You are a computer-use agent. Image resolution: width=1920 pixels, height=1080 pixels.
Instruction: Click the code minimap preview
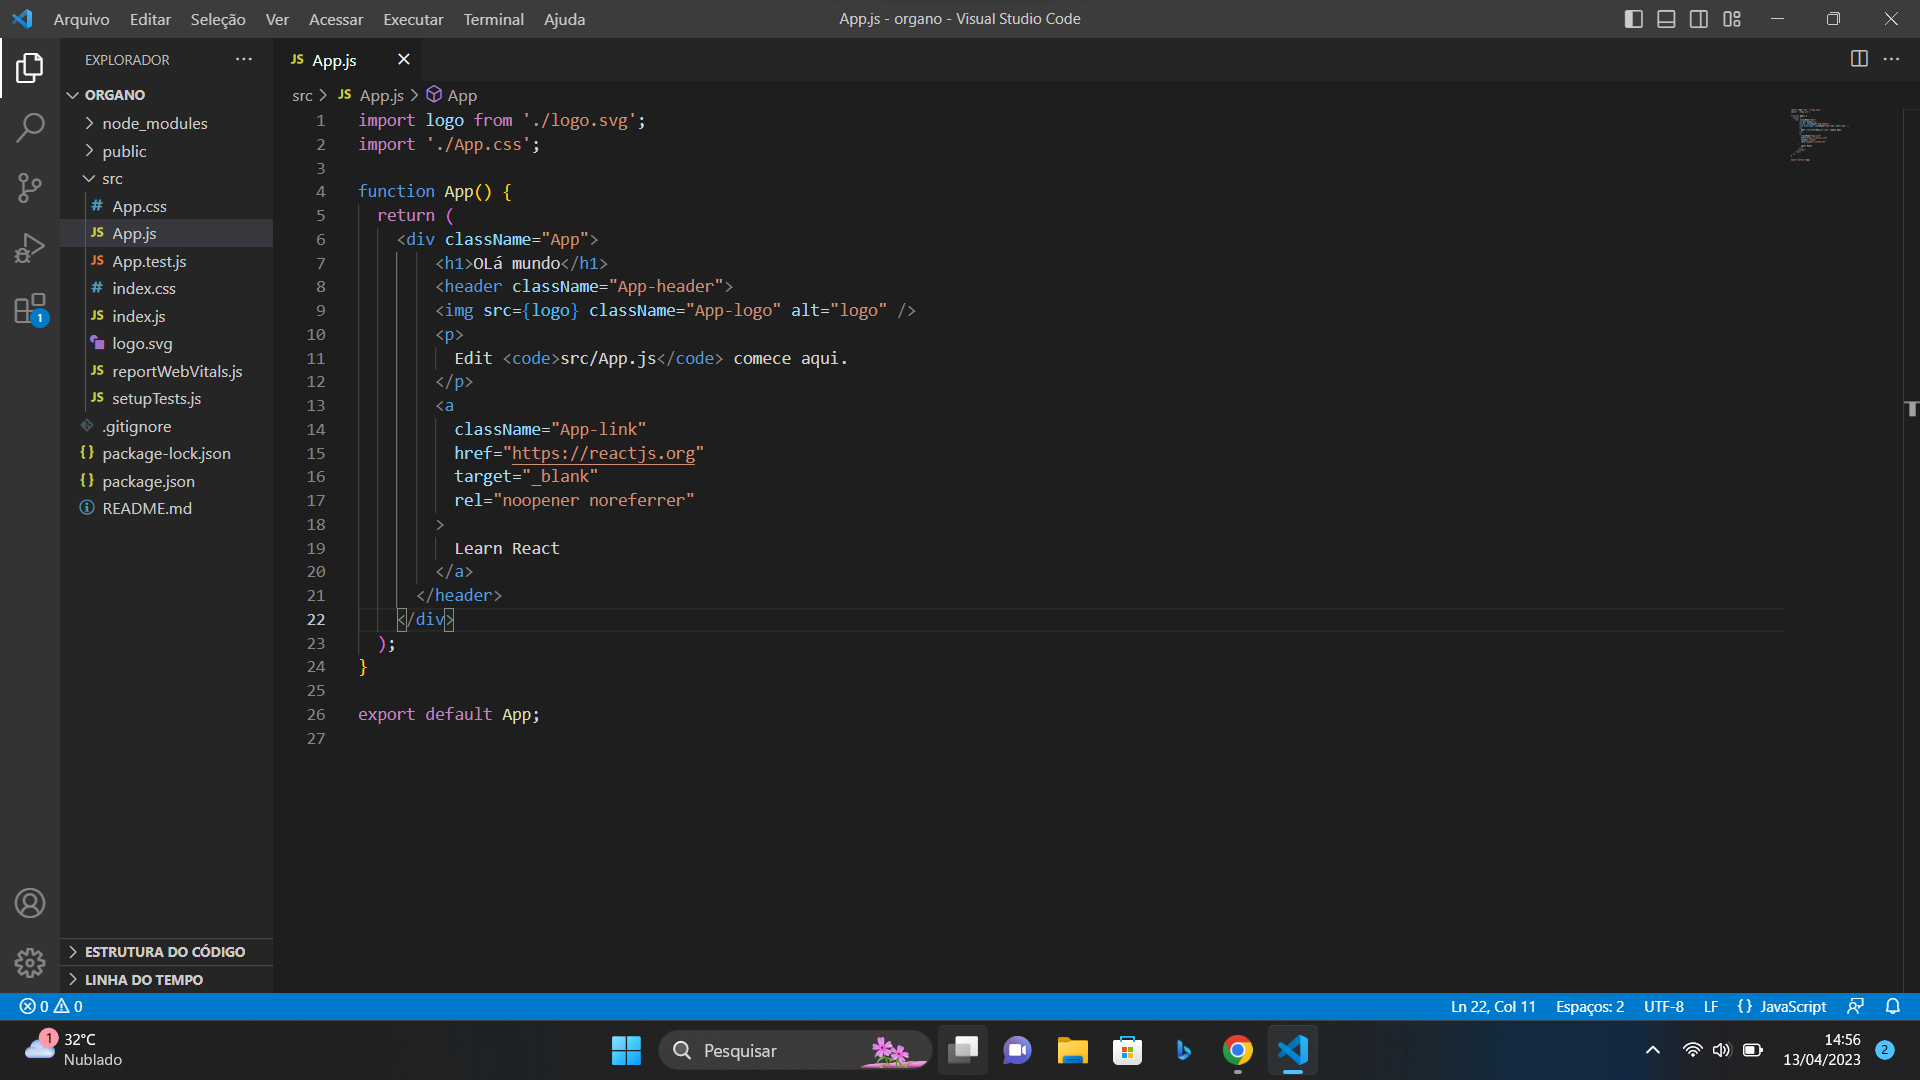click(1820, 134)
